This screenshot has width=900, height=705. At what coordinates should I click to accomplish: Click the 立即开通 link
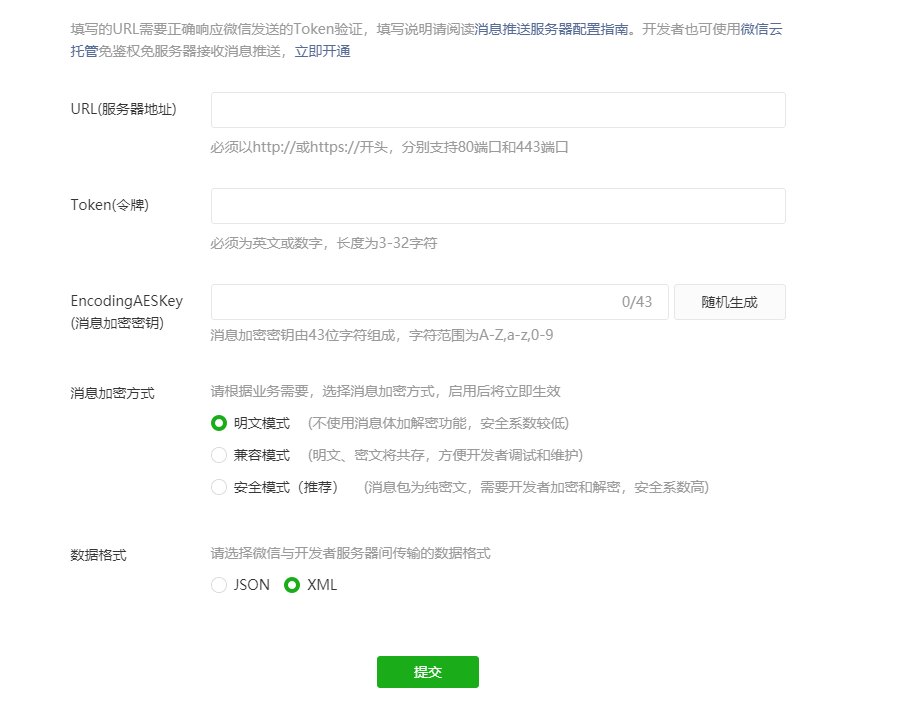[x=323, y=52]
